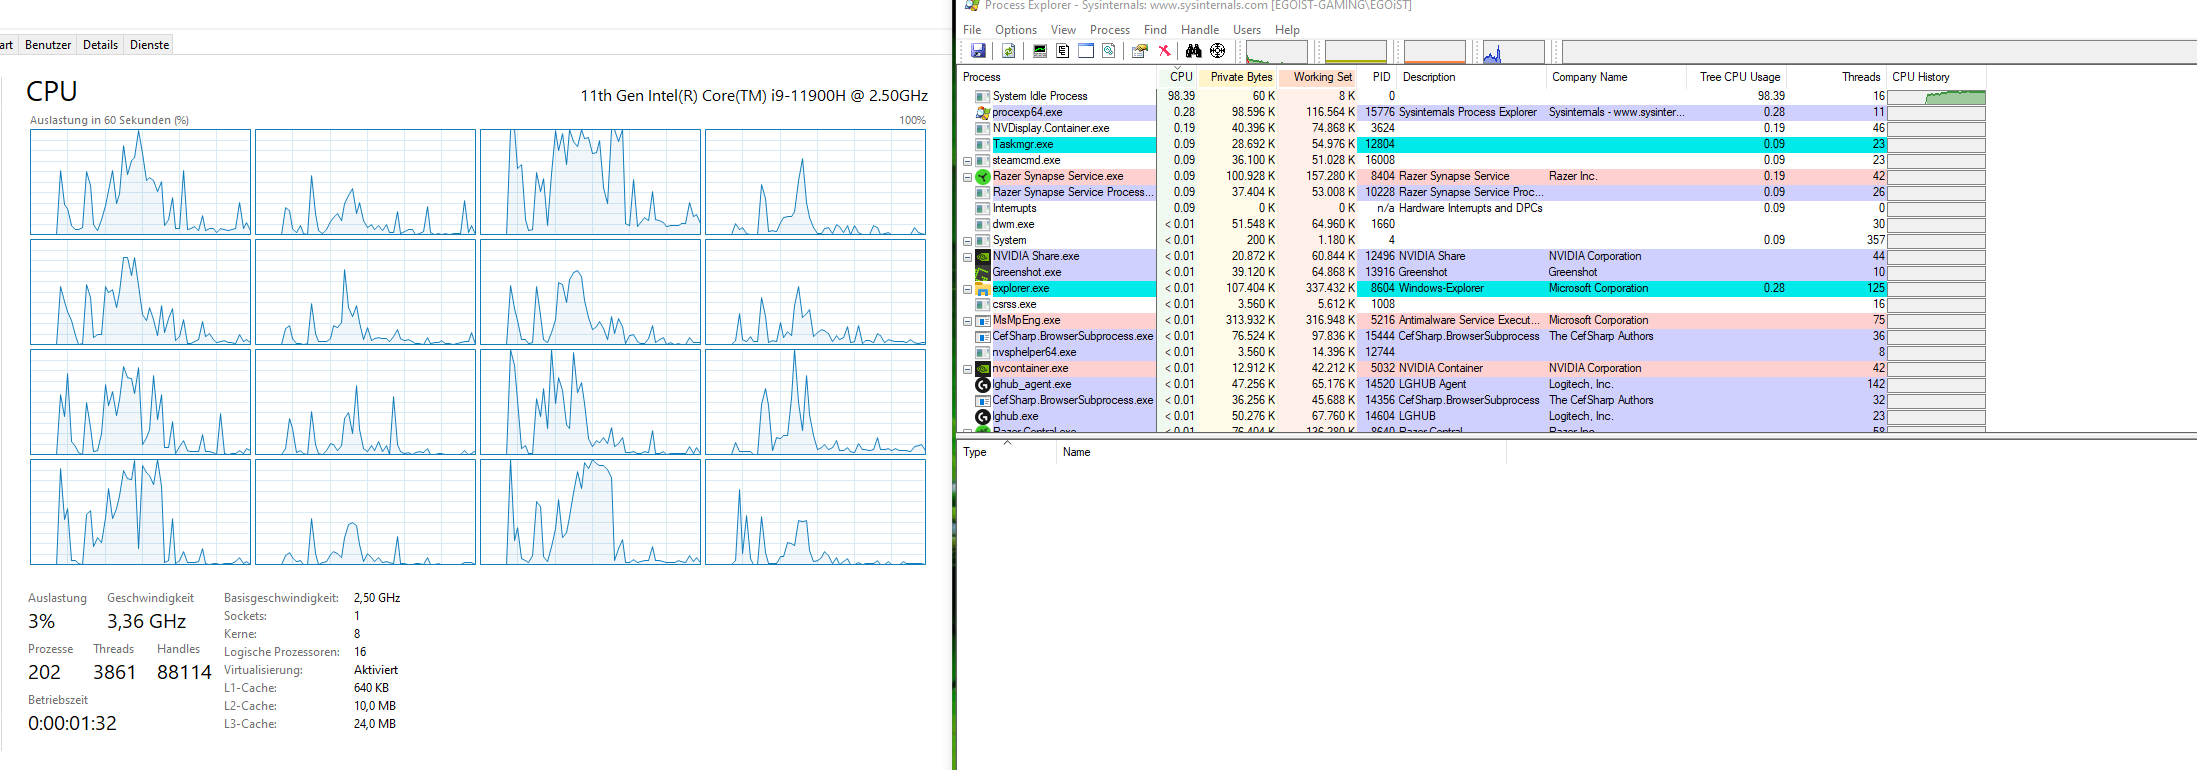The height and width of the screenshot is (770, 2197).
Task: Click the View DLLs/Handles magnifier page icon
Action: pyautogui.click(x=1109, y=51)
